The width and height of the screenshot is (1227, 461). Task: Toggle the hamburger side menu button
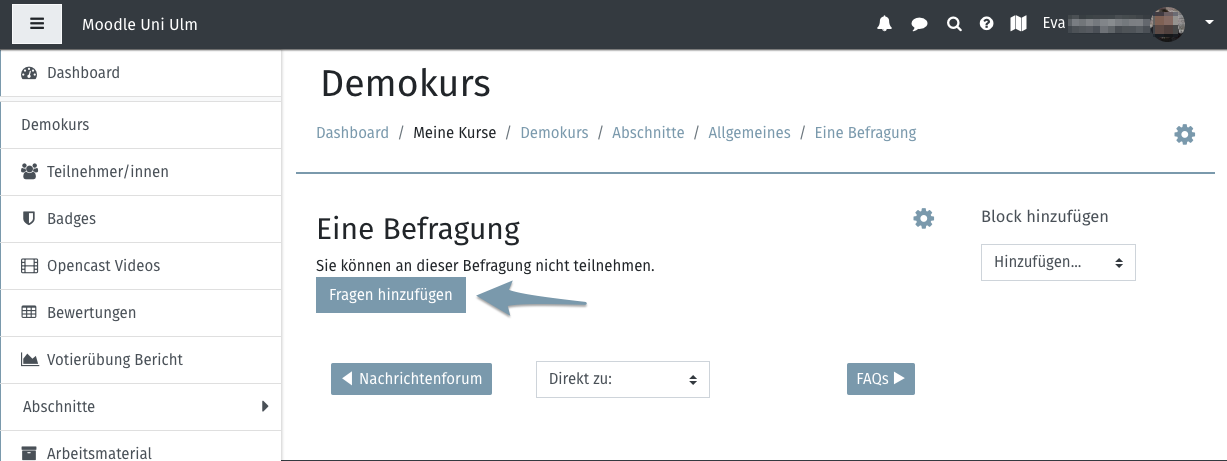click(37, 24)
